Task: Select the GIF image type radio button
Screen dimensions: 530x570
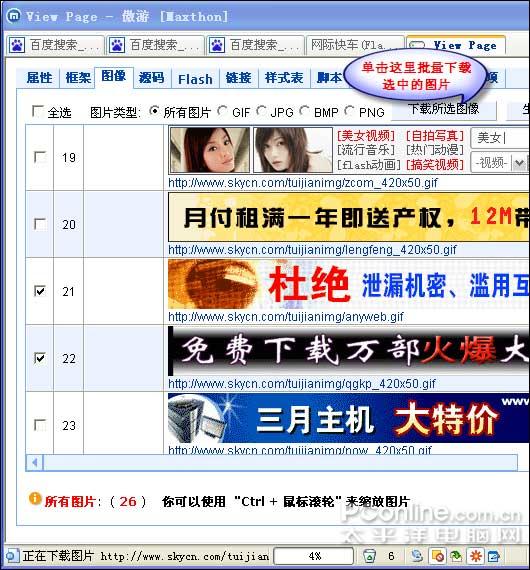Action: click(x=222, y=111)
